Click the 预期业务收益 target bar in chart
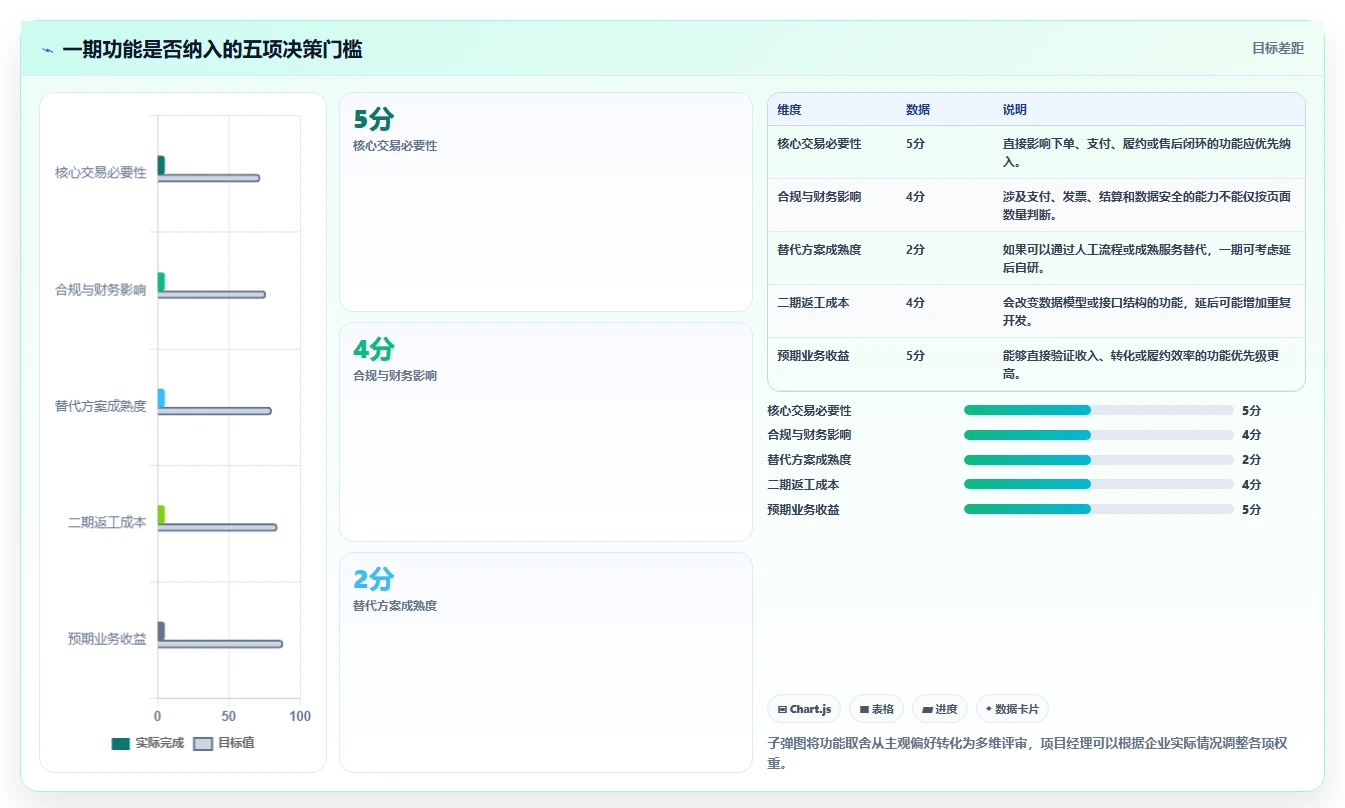 tap(220, 644)
